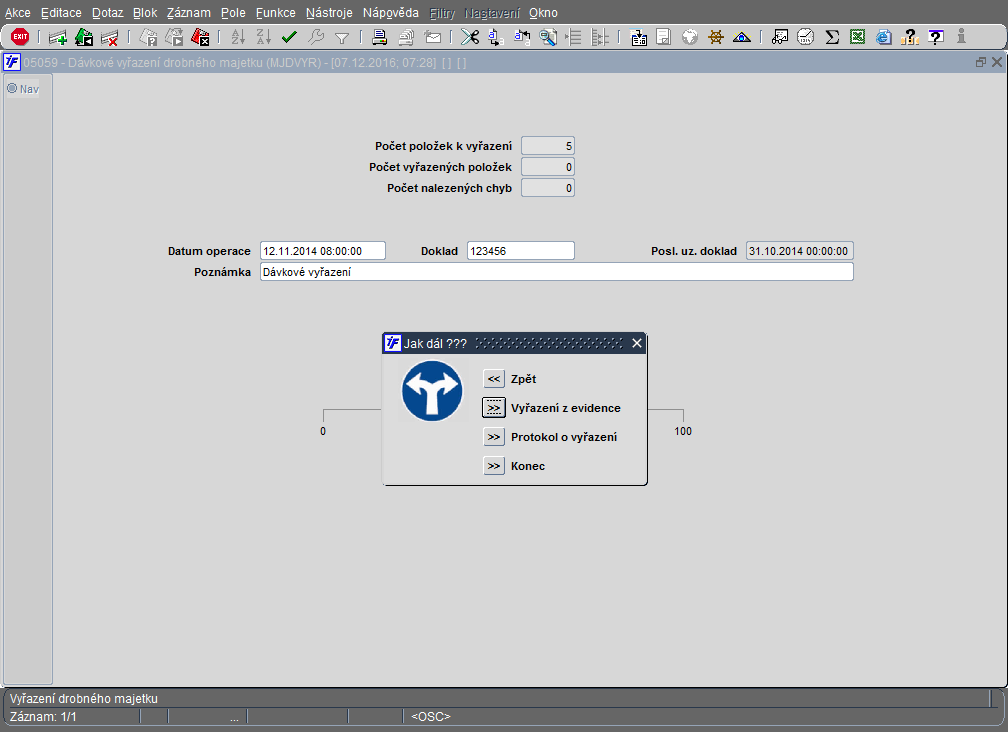This screenshot has width=1008, height=732.
Task: Click the printer icon in toolbar
Action: pyautogui.click(x=379, y=37)
